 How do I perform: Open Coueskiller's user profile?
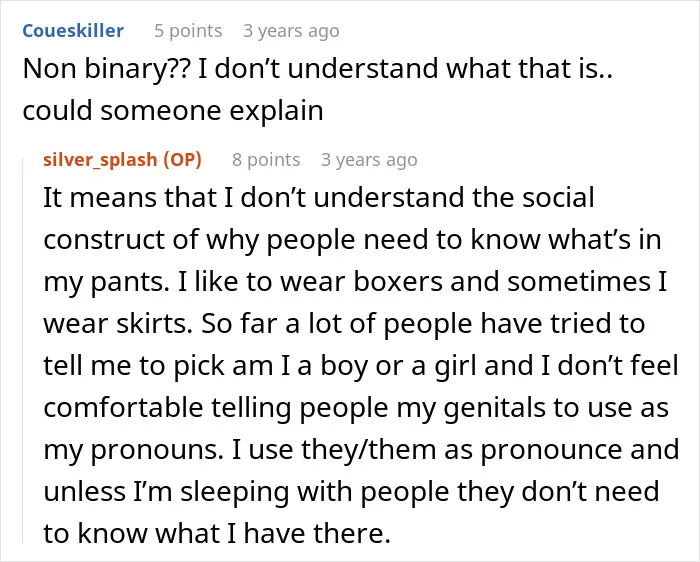pos(73,31)
